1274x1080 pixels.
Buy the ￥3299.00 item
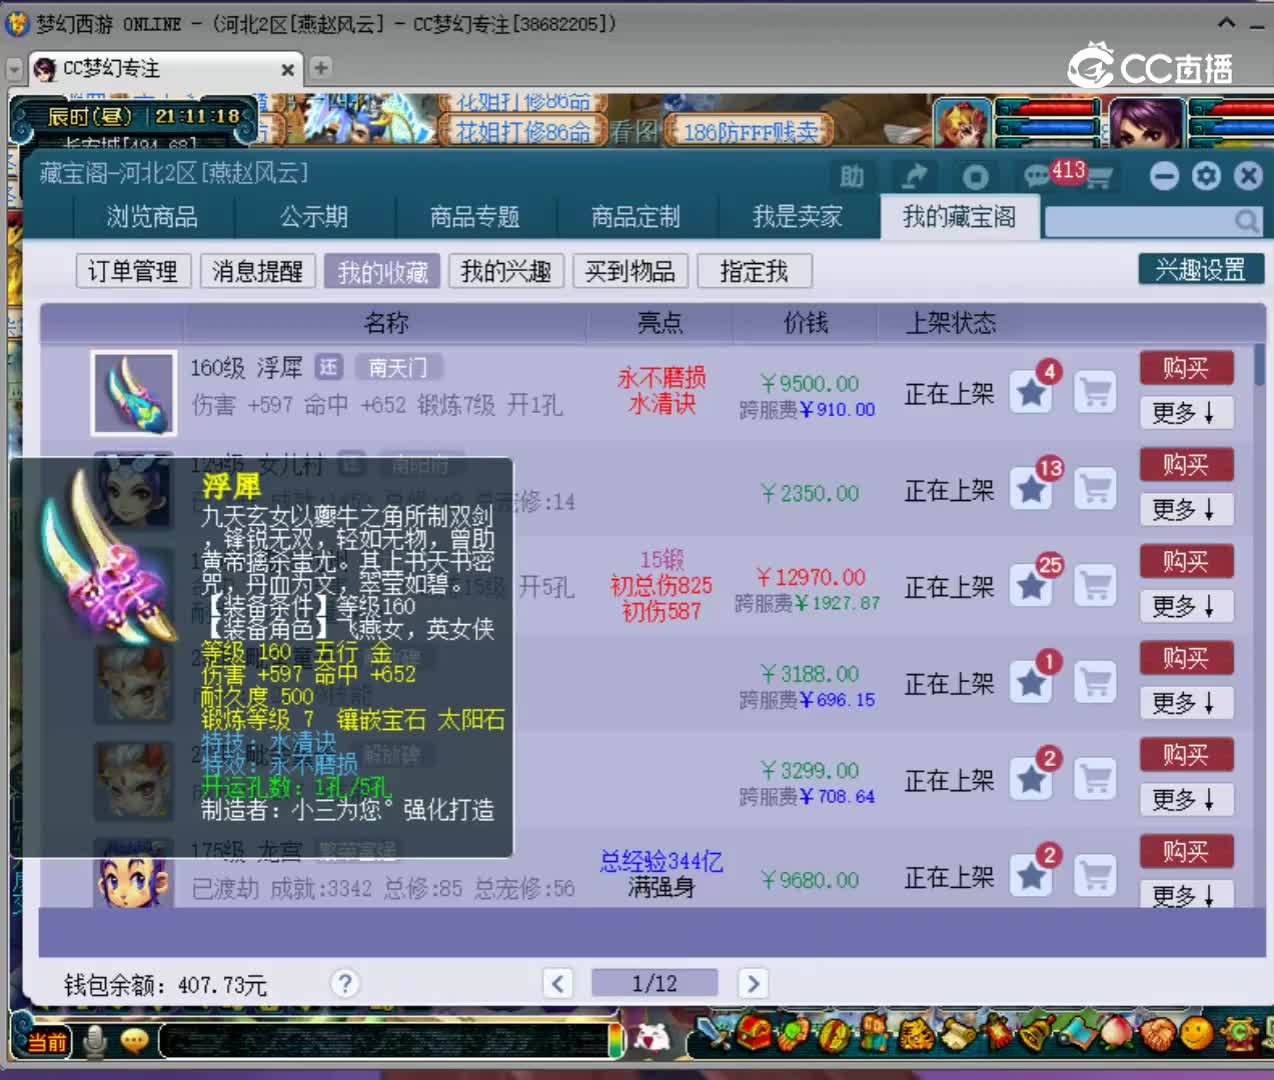pyautogui.click(x=1186, y=755)
